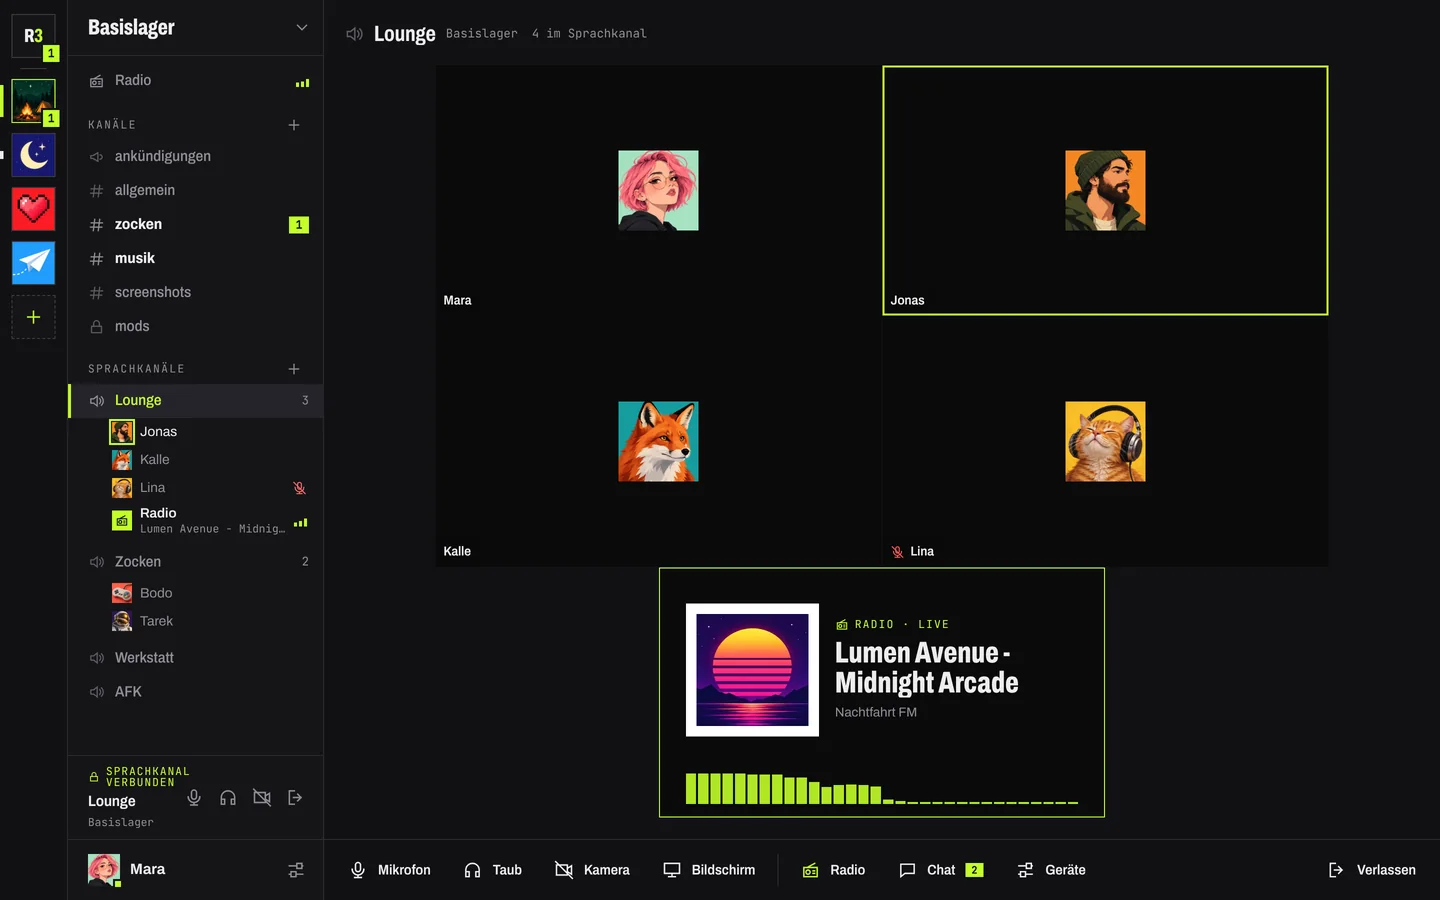Add a new server with plus button
This screenshot has height=900, width=1440.
tap(33, 317)
